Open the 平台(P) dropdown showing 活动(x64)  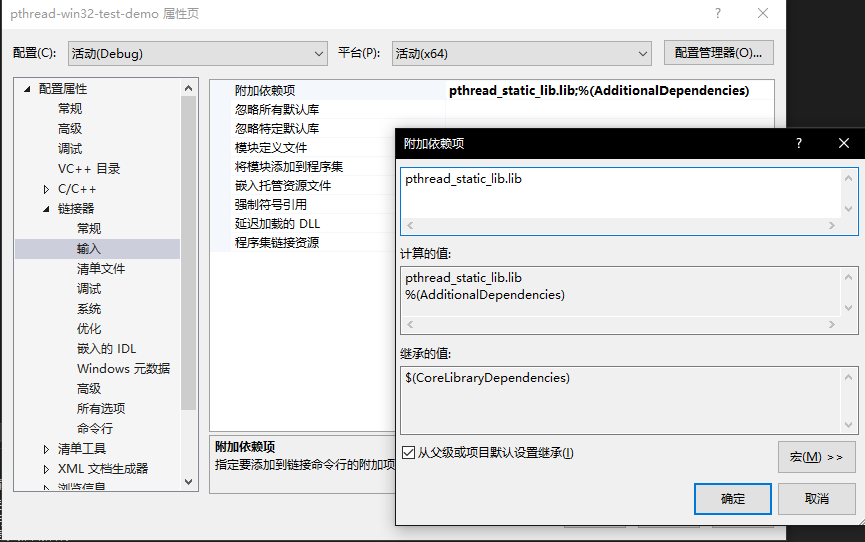(521, 54)
